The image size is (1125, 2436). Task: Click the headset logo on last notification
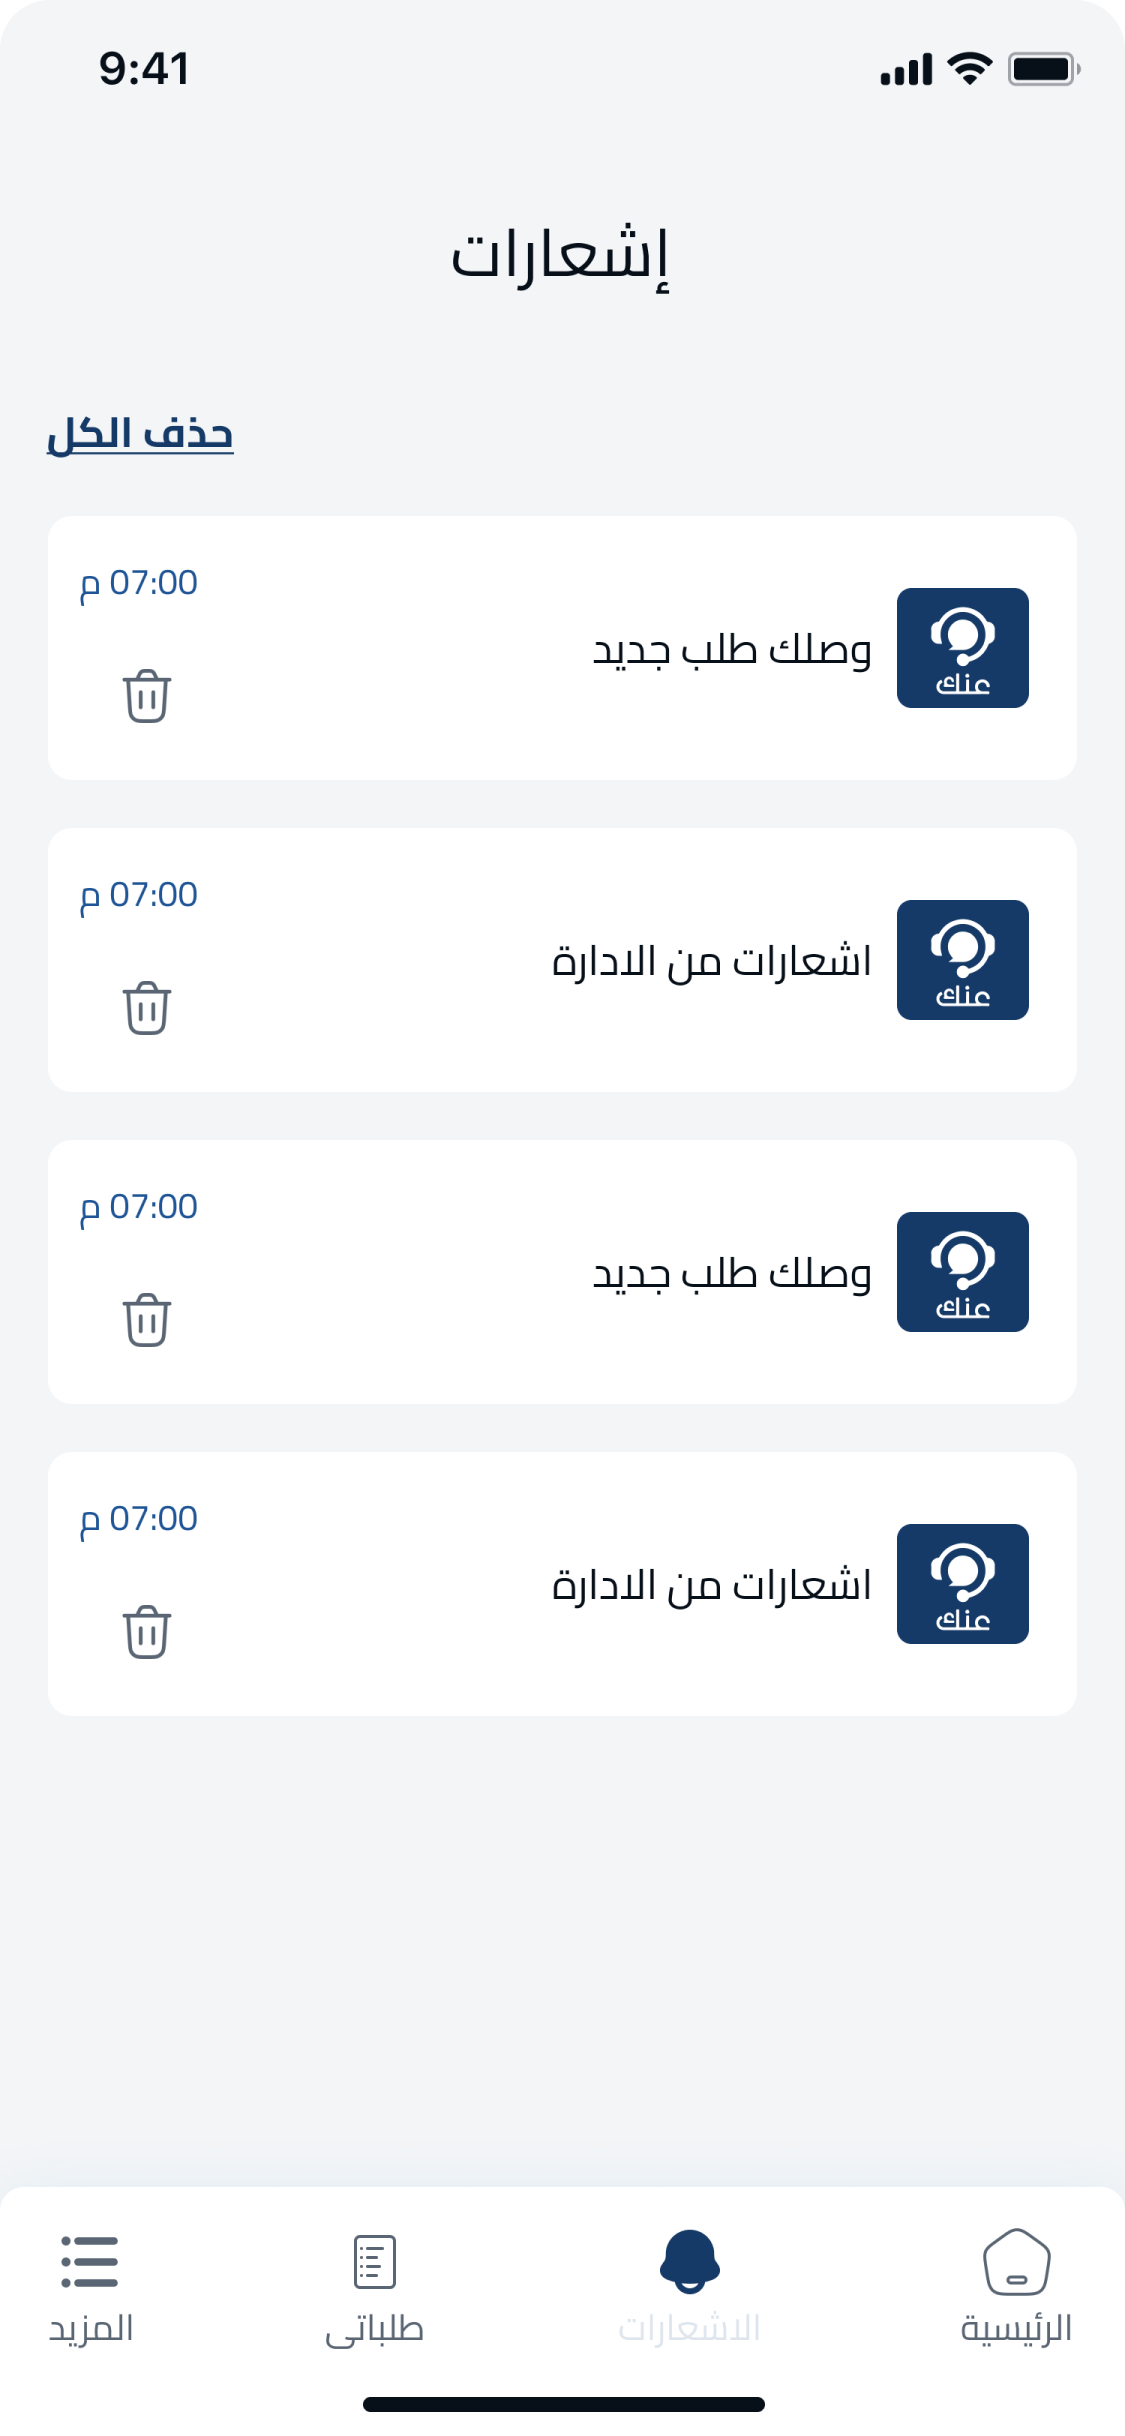click(x=962, y=1584)
